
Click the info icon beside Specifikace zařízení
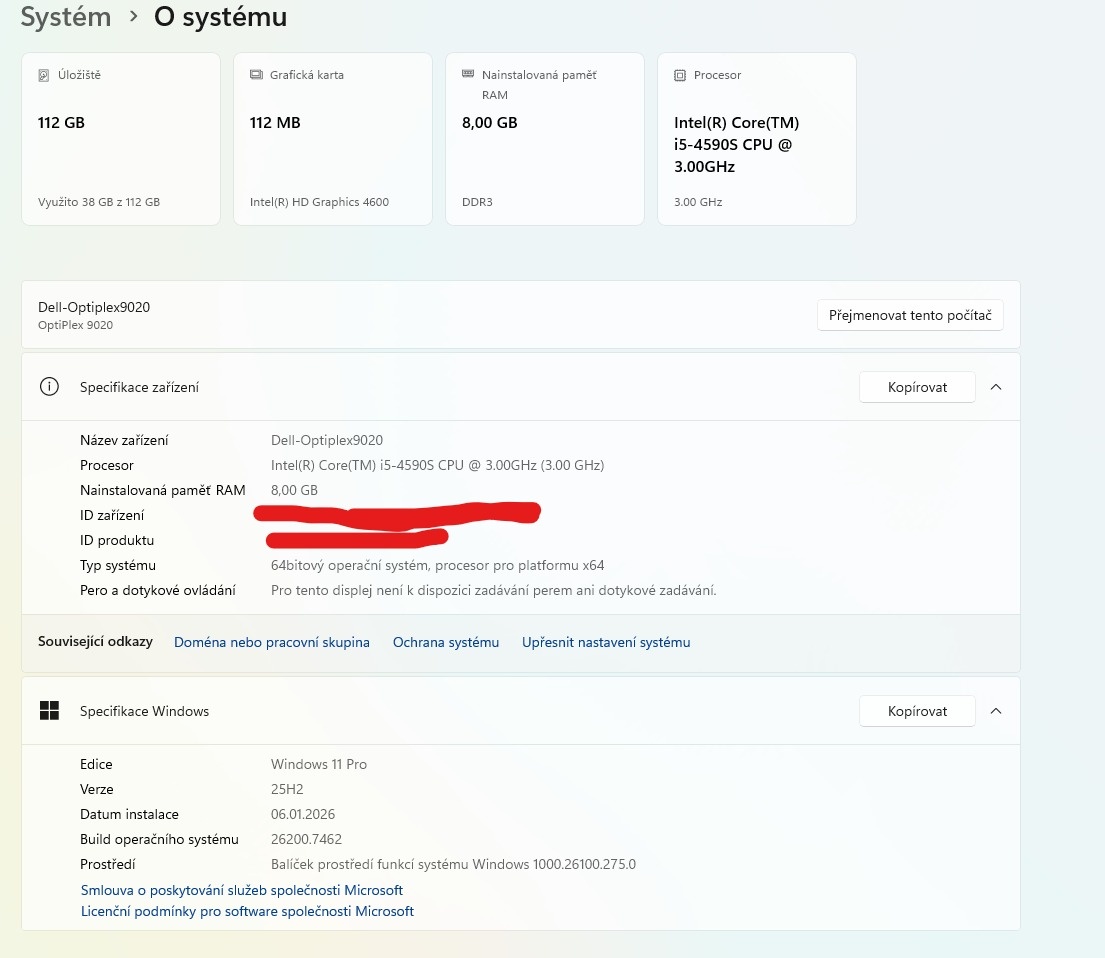pyautogui.click(x=49, y=386)
